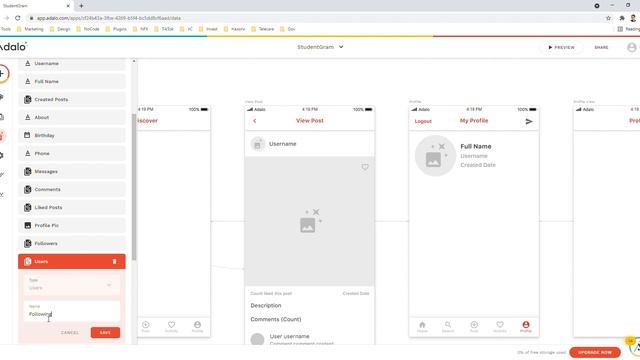Click the Save button

pos(105,333)
